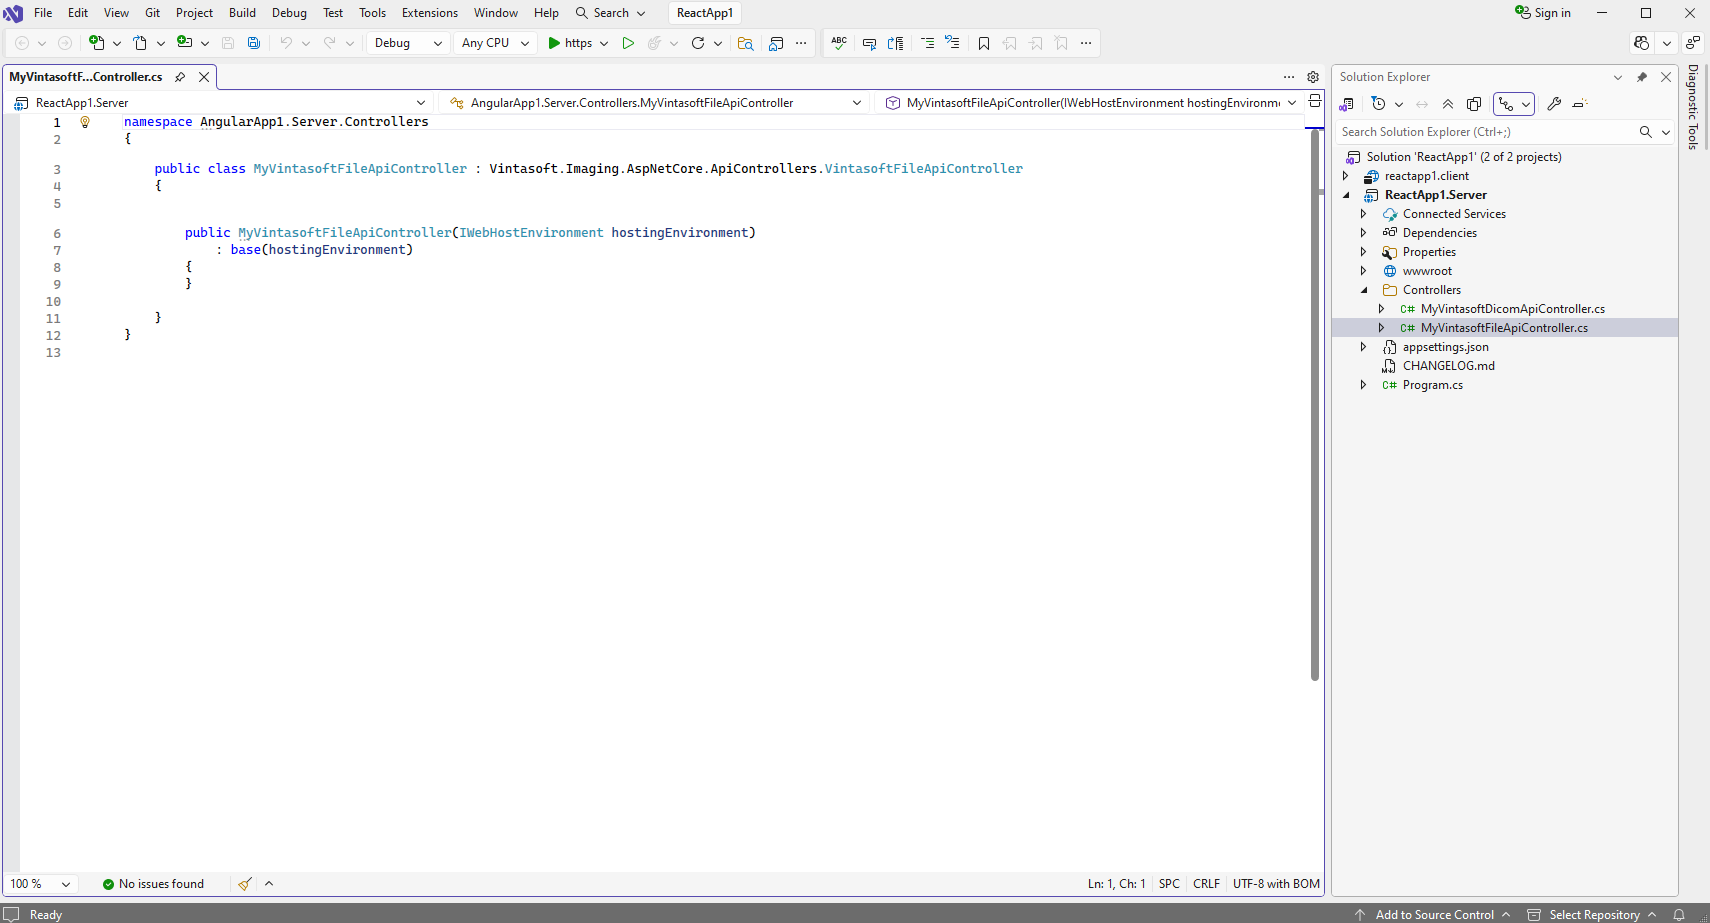Collapse the Controllers folder node

coord(1364,290)
